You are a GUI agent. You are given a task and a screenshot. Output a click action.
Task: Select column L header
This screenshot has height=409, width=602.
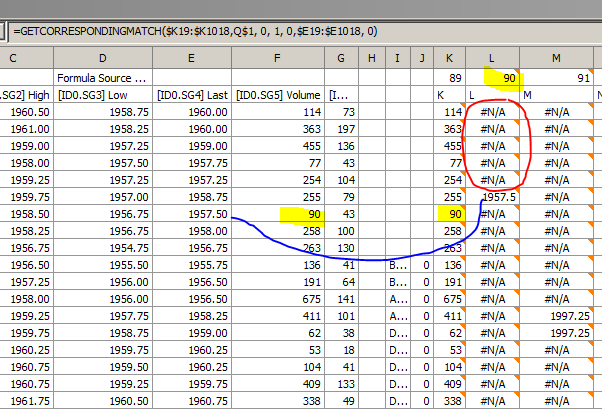491,58
